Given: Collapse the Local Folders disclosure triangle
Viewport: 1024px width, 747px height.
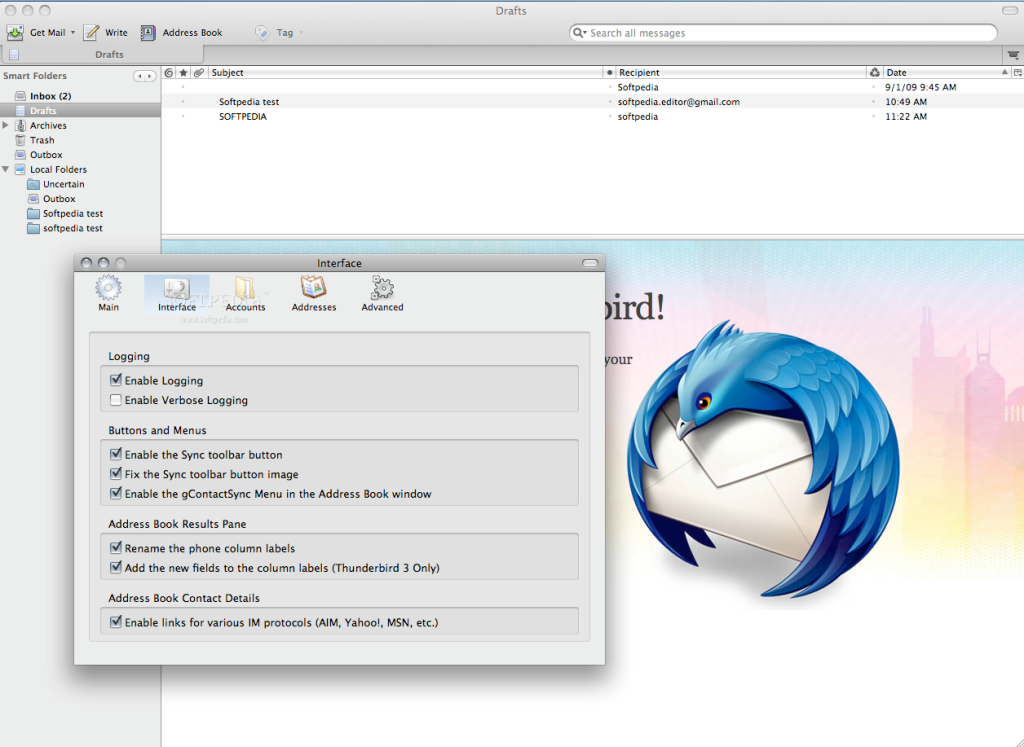Looking at the screenshot, I should point(5,169).
